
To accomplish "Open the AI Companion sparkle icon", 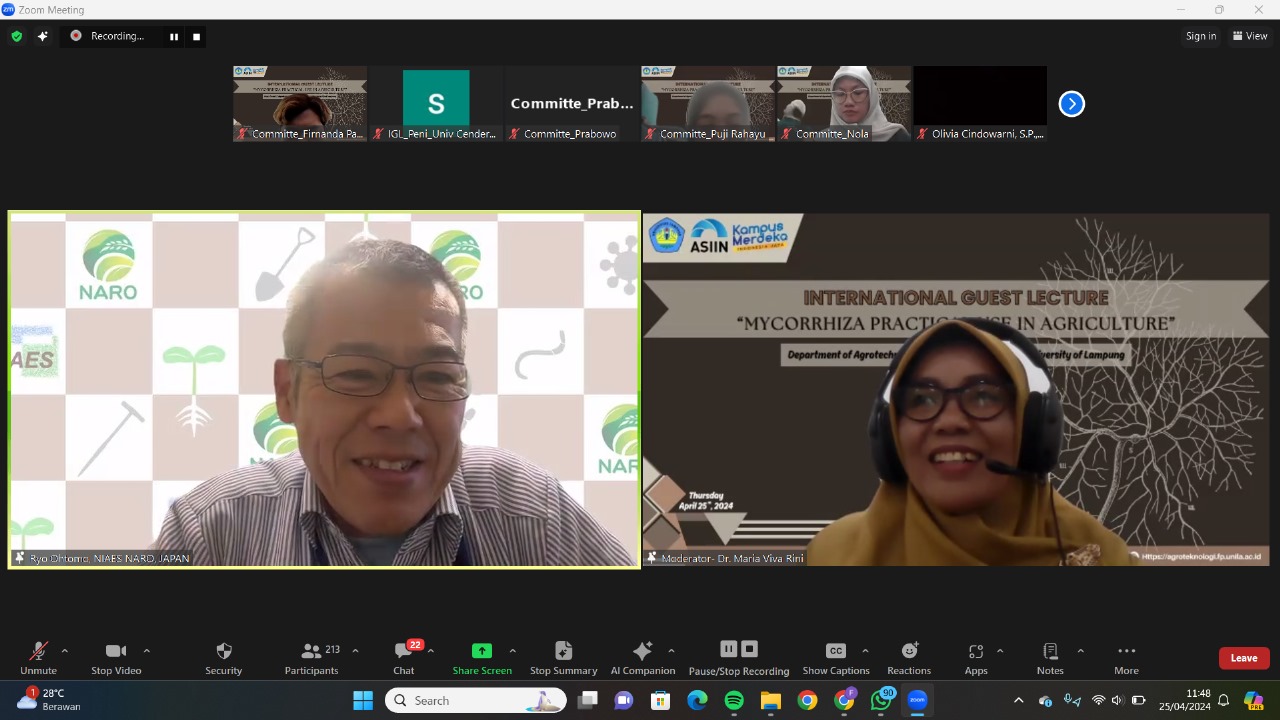I will [x=642, y=652].
